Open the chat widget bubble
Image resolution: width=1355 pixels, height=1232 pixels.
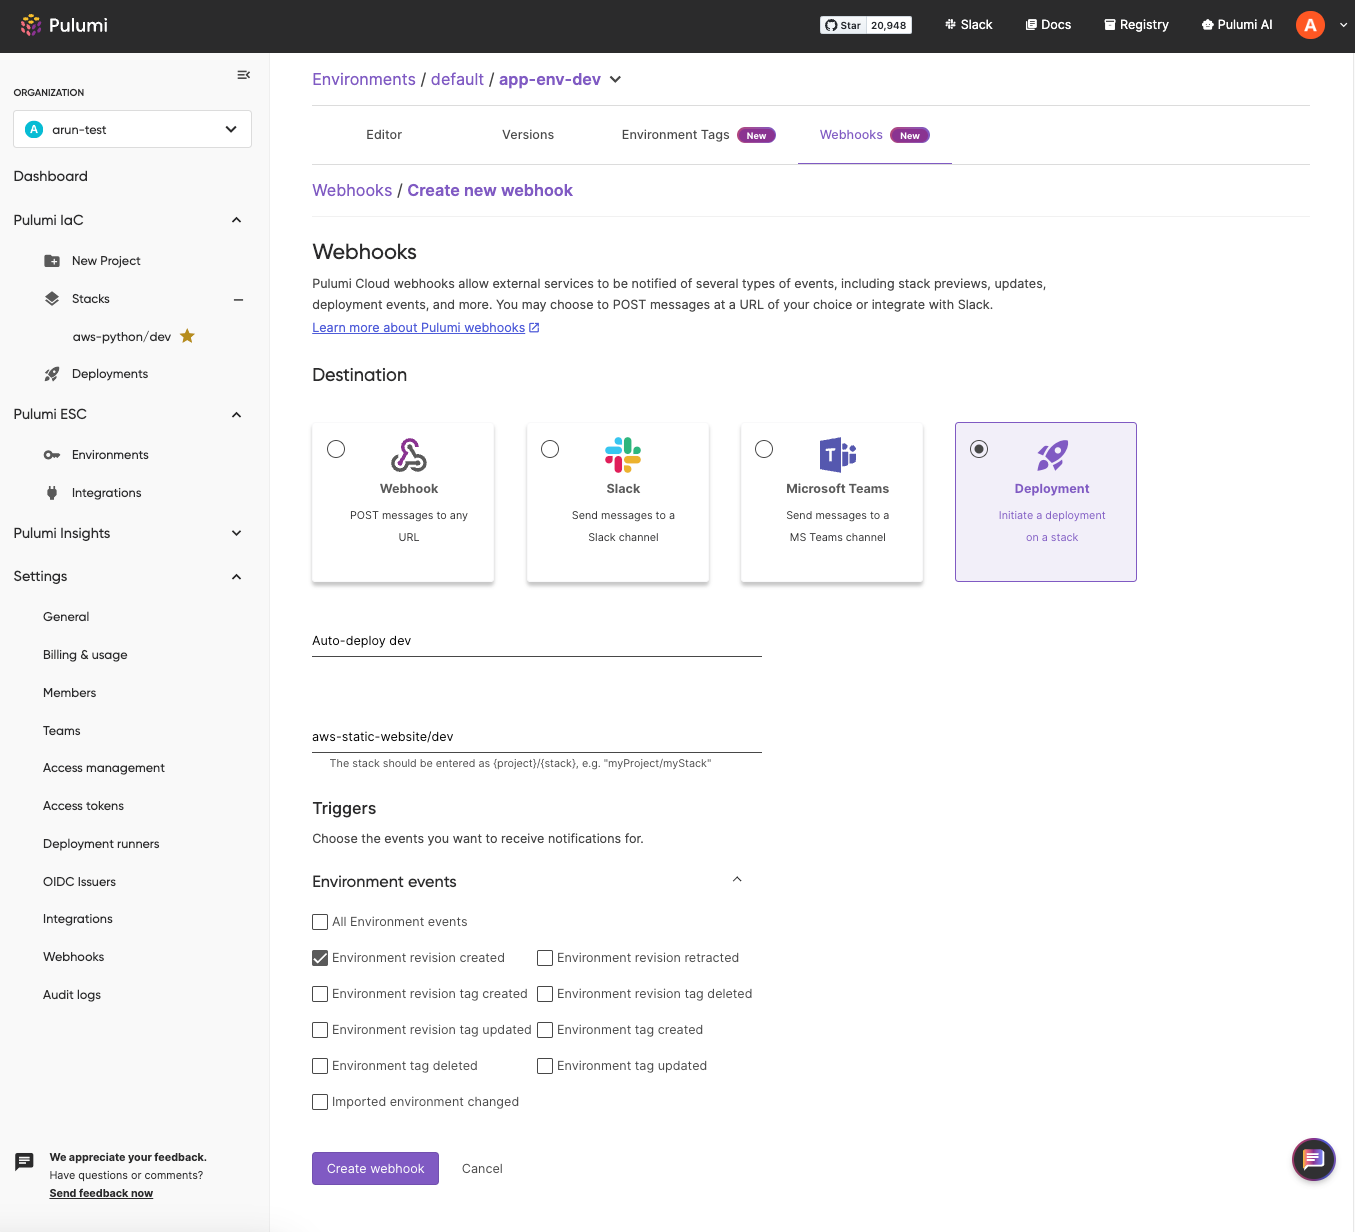click(1314, 1160)
